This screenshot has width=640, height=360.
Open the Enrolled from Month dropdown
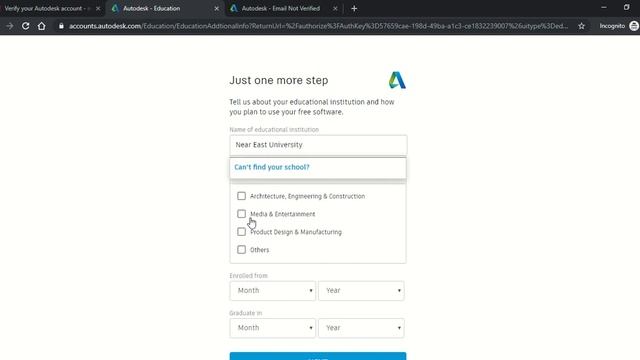pyautogui.click(x=273, y=291)
